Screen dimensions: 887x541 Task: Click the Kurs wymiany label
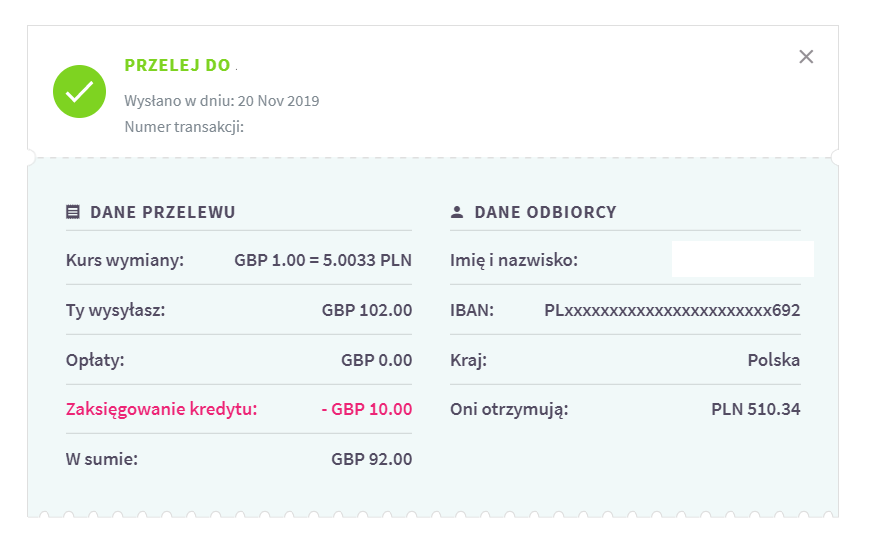125,261
